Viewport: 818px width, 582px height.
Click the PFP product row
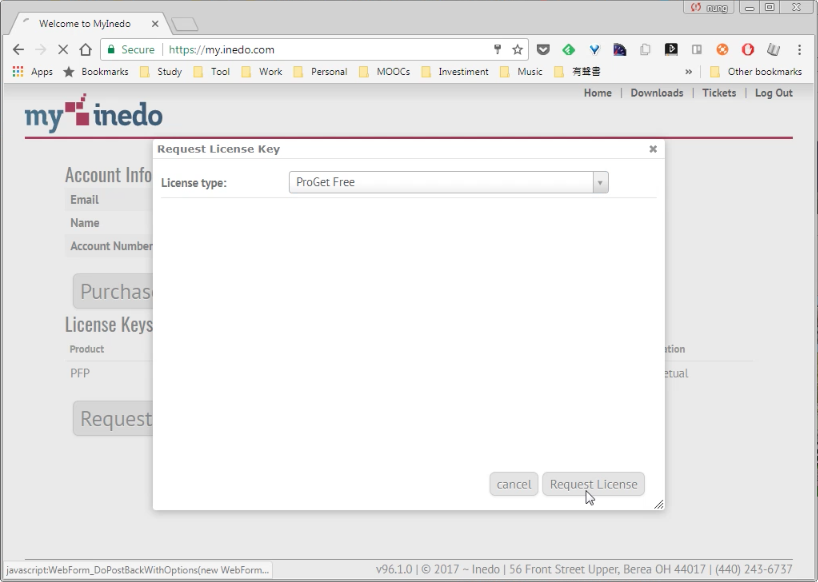80,373
